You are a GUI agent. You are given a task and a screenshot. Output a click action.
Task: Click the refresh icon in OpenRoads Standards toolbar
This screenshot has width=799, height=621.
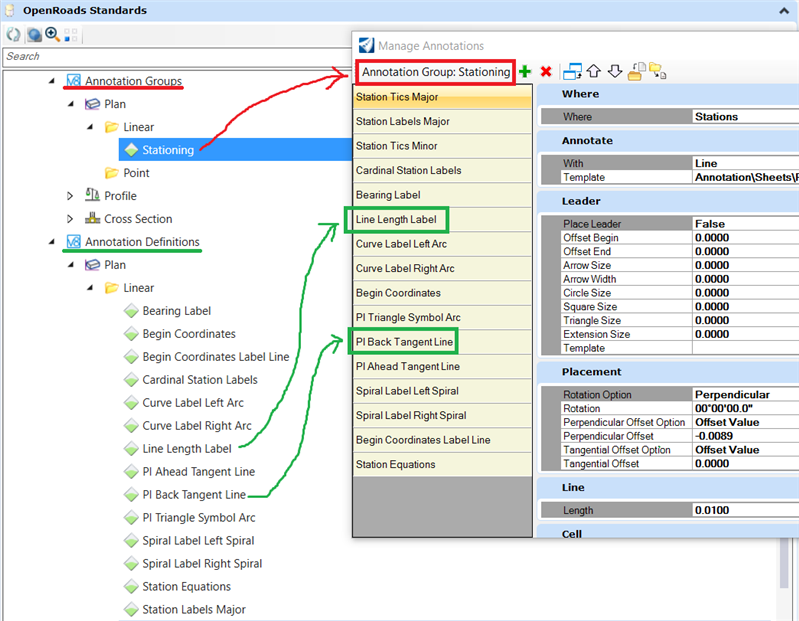(14, 35)
